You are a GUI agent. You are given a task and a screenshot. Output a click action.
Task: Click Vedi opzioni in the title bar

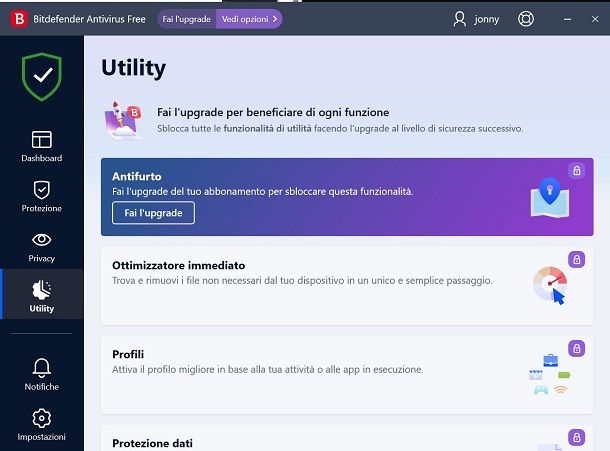pyautogui.click(x=249, y=19)
